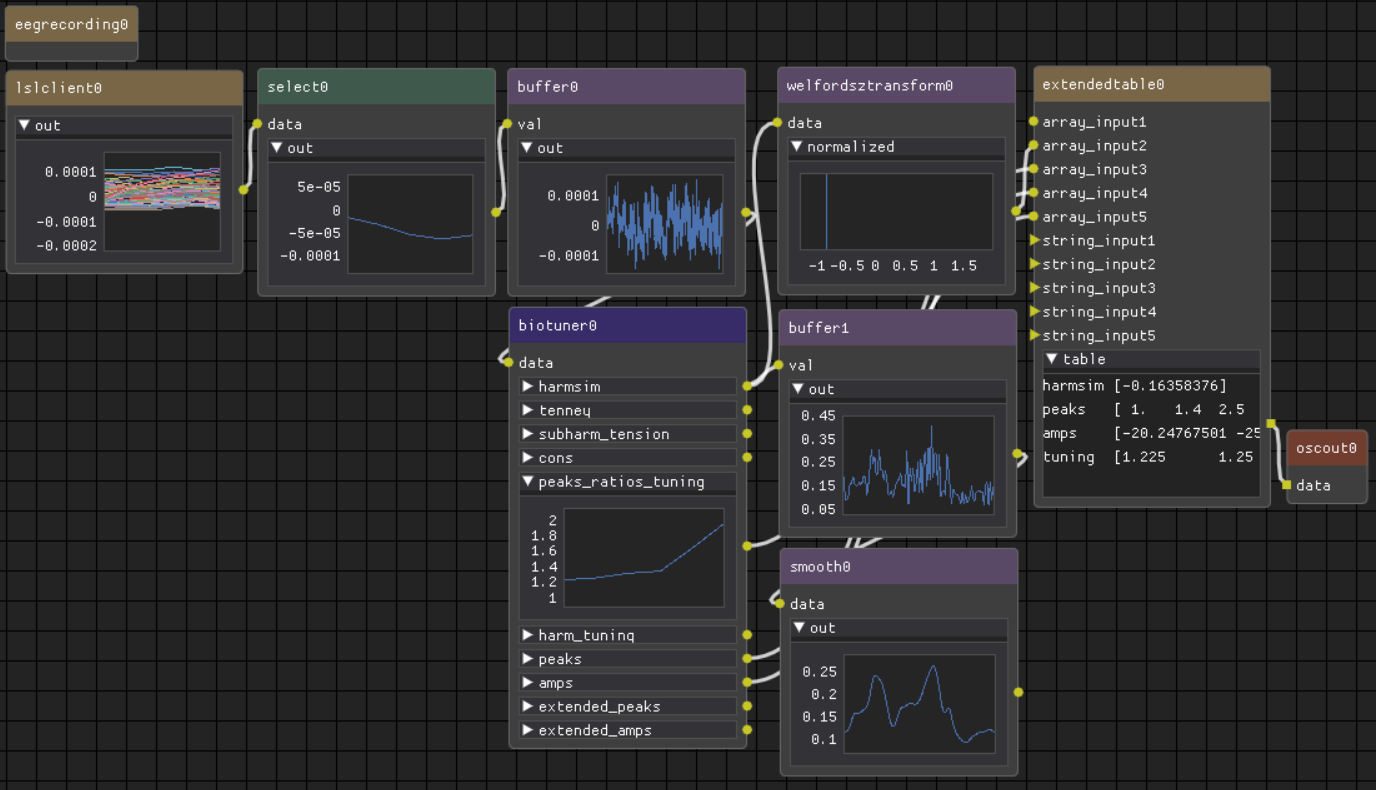Viewport: 1376px width, 790px height.
Task: Click the oscout0 data input square port
Action: (x=1287, y=485)
